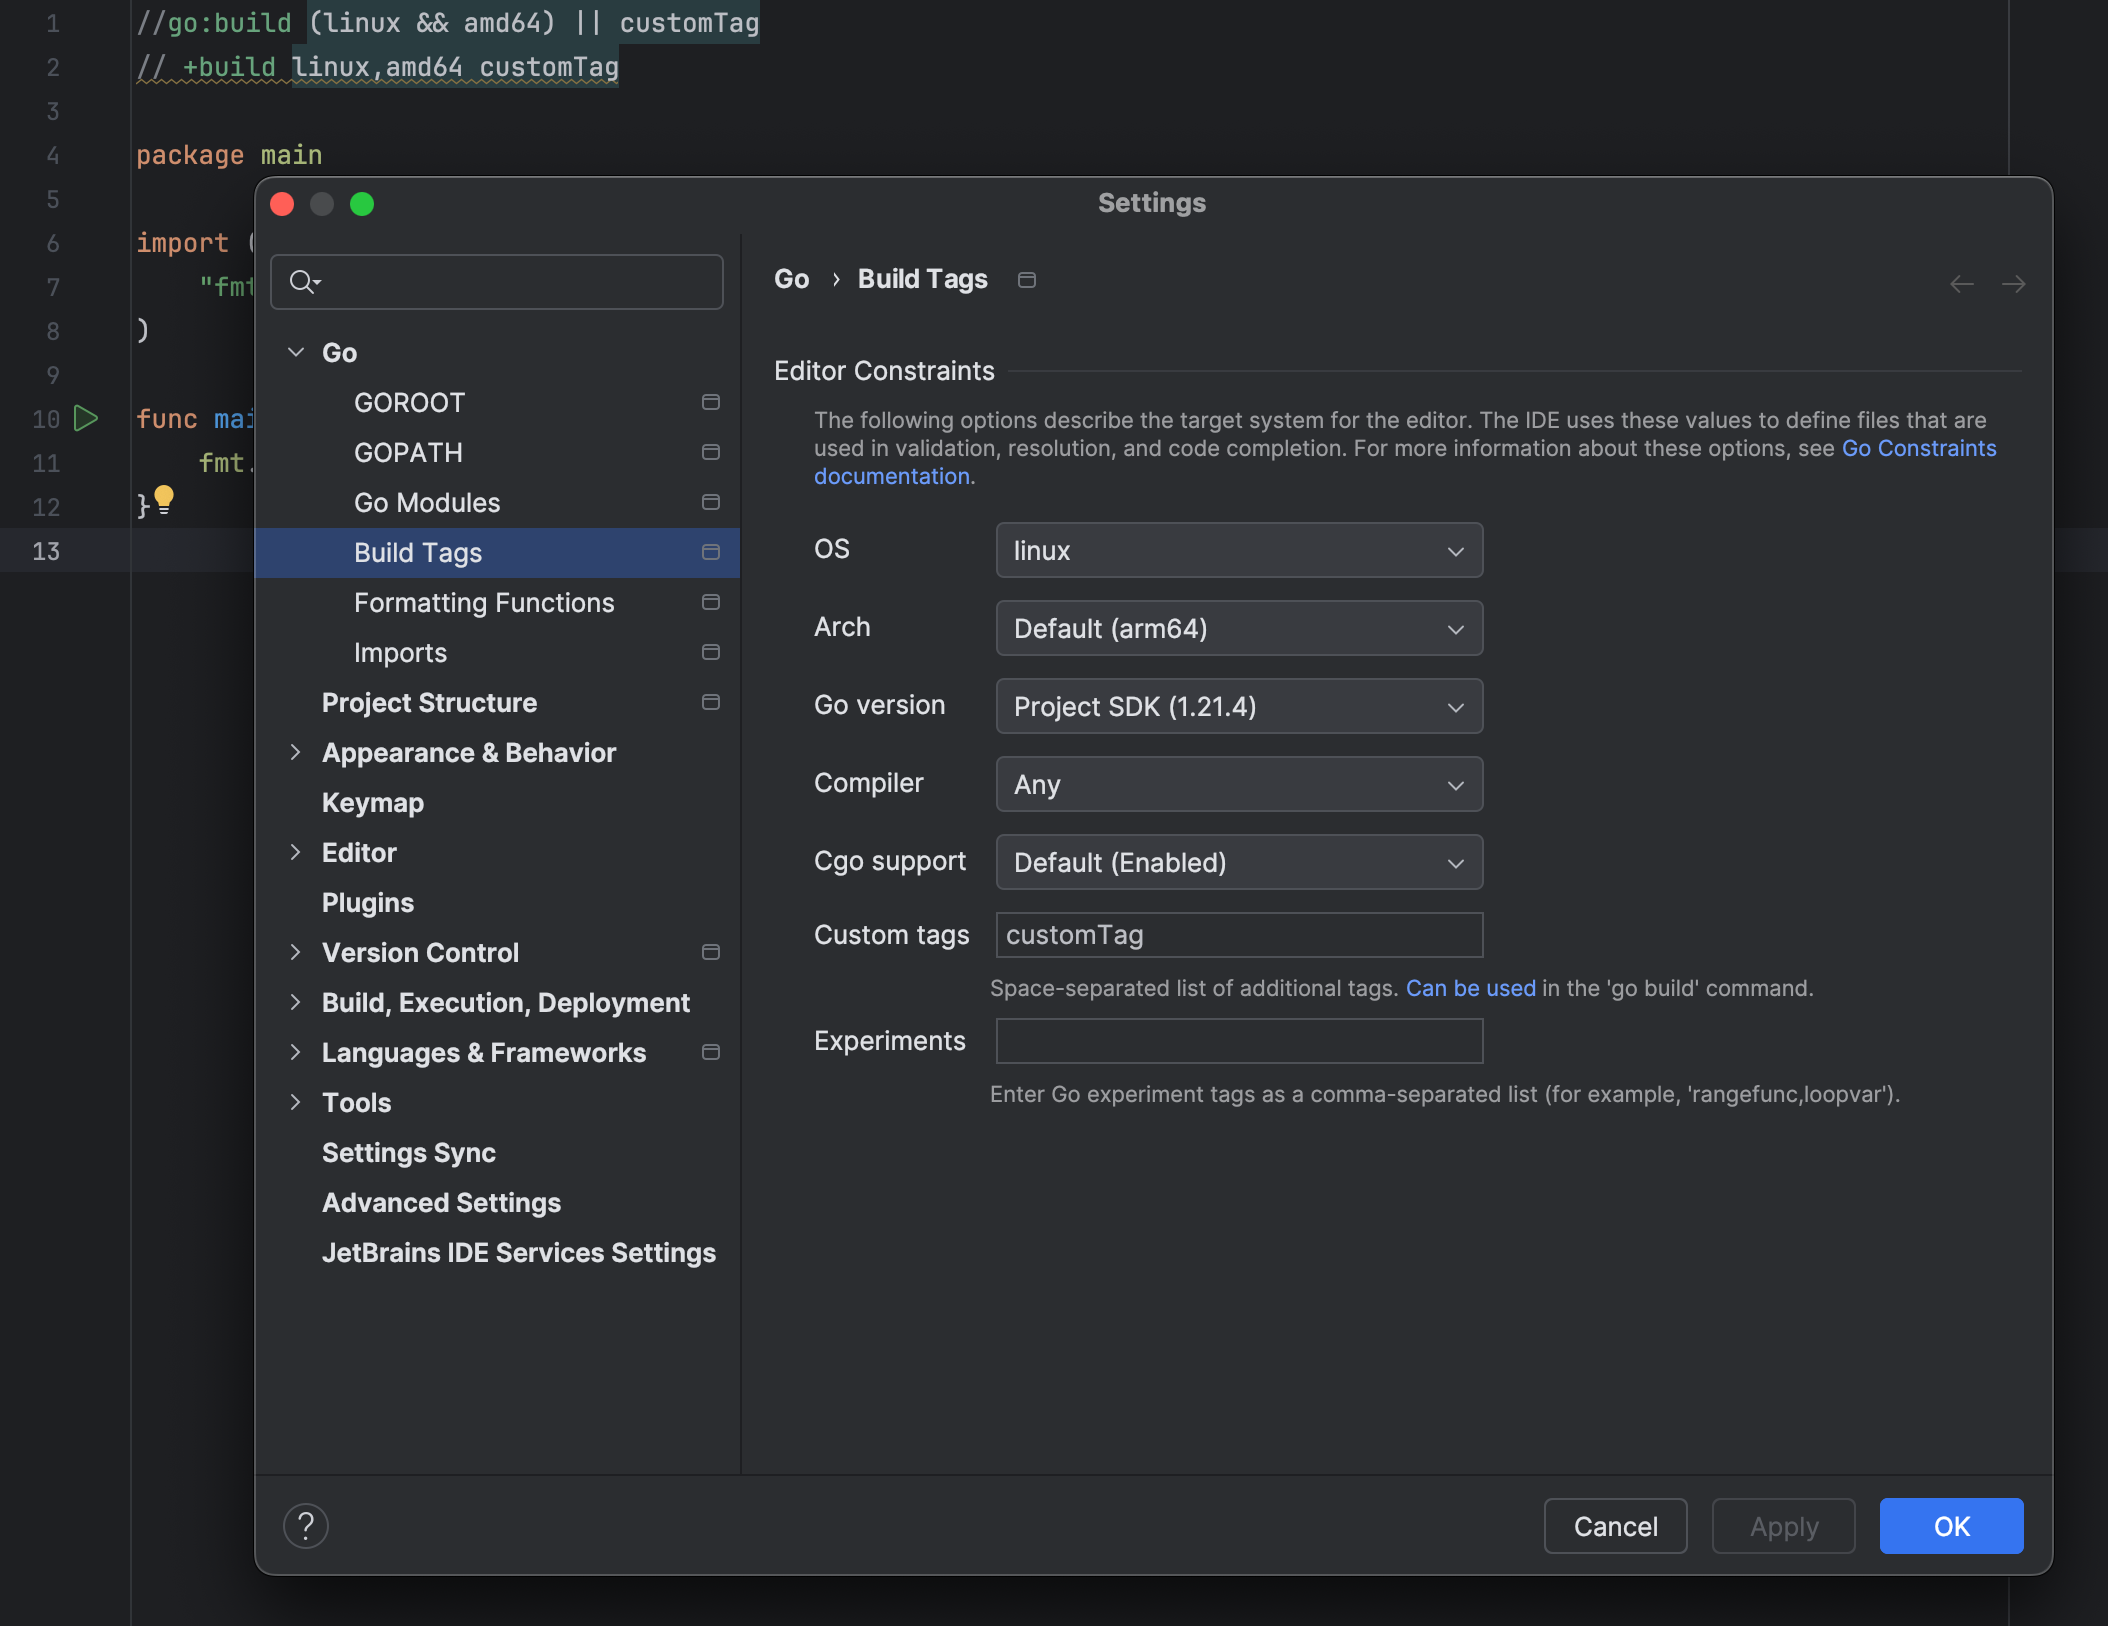This screenshot has height=1626, width=2108.
Task: Click the sync icon beside Go Modules
Action: coord(710,502)
